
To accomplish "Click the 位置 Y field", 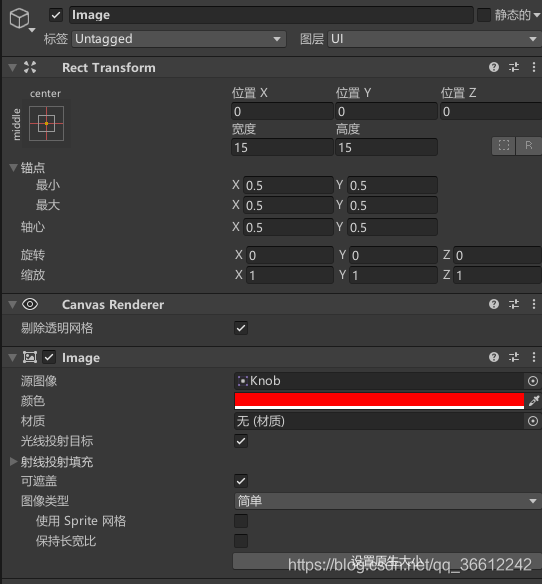I will [x=386, y=111].
